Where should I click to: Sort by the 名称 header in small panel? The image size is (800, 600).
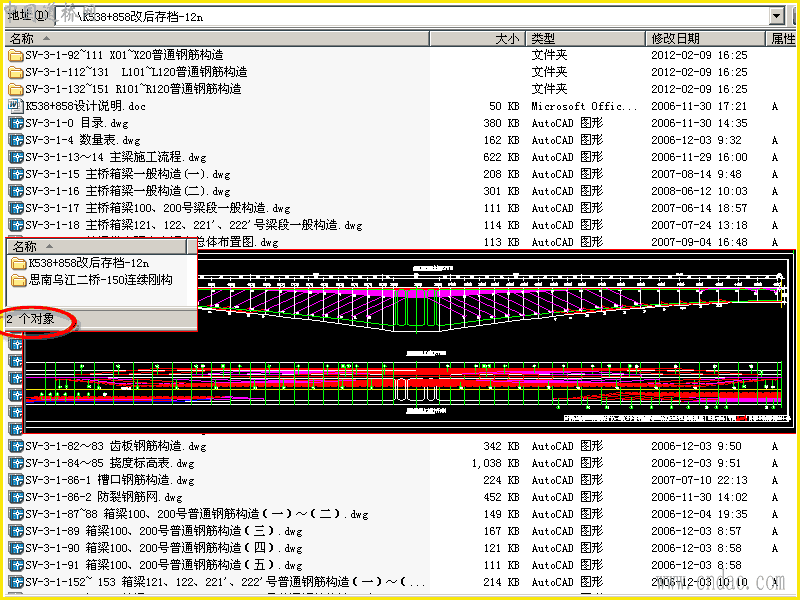click(x=96, y=247)
